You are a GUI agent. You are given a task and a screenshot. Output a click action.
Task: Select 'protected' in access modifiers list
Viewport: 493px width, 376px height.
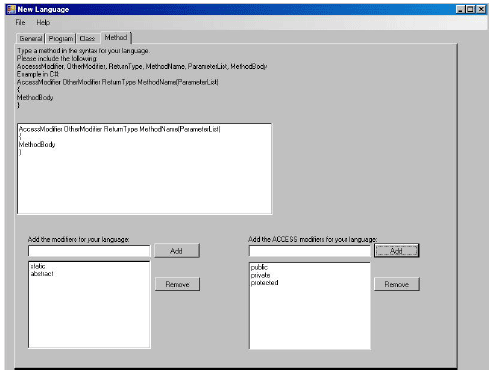pos(264,283)
